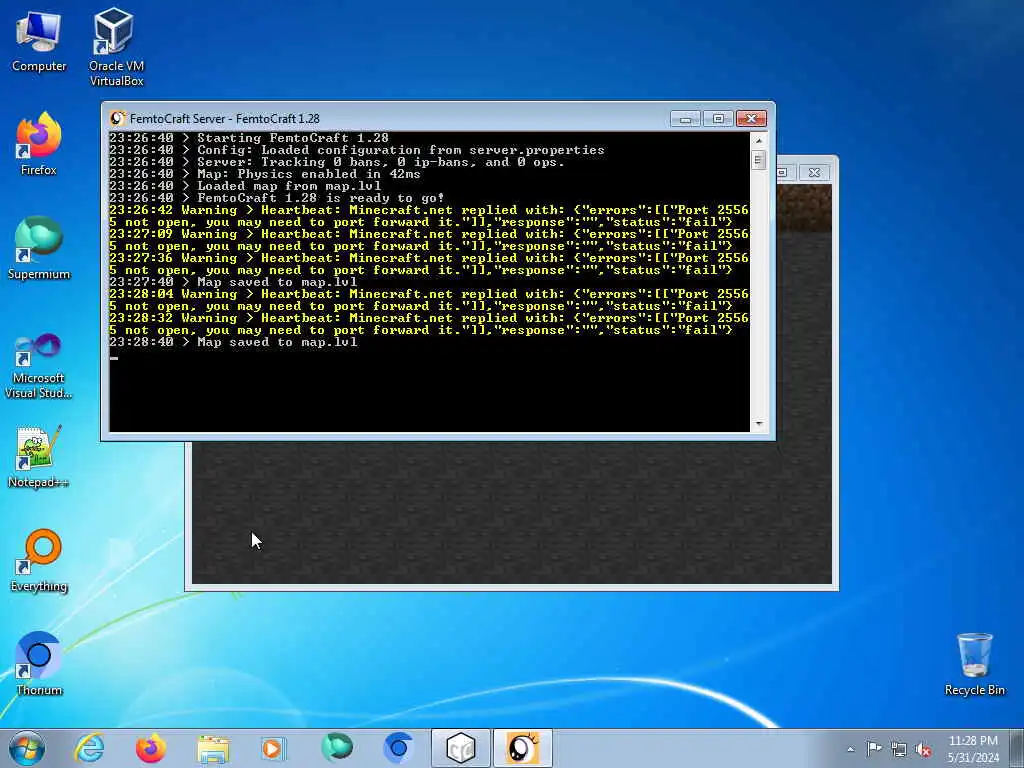
Task: Open the taskbar clock and date
Action: 973,748
